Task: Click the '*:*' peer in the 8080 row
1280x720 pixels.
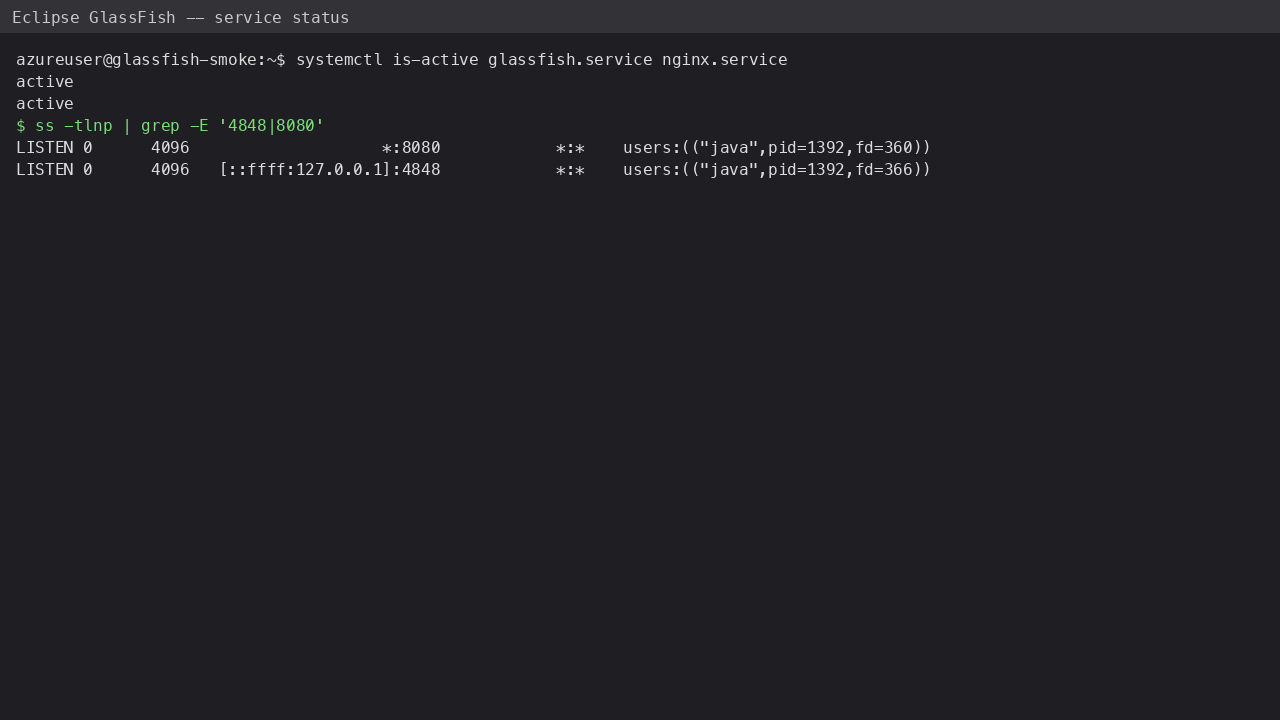Action: tap(570, 148)
